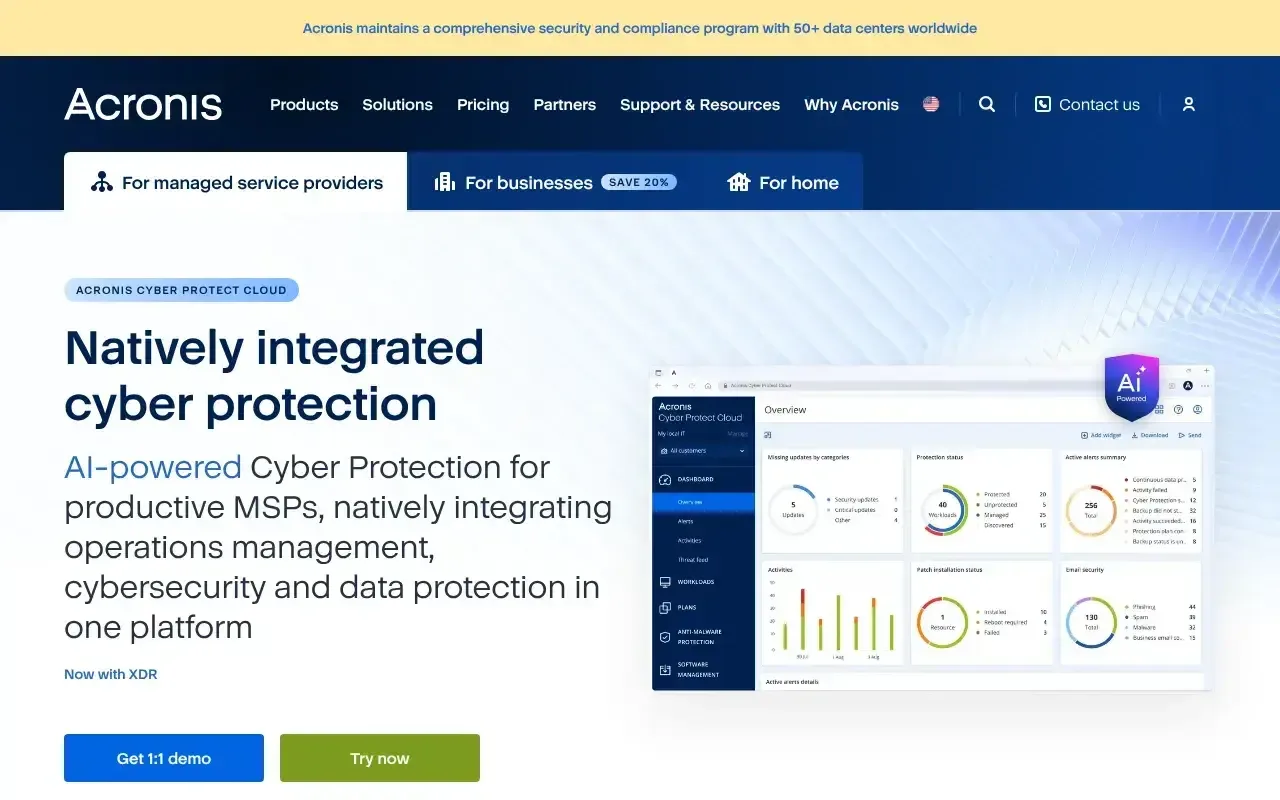The height and width of the screenshot is (800, 1280).
Task: Open the help question mark icon
Action: coord(1178,410)
